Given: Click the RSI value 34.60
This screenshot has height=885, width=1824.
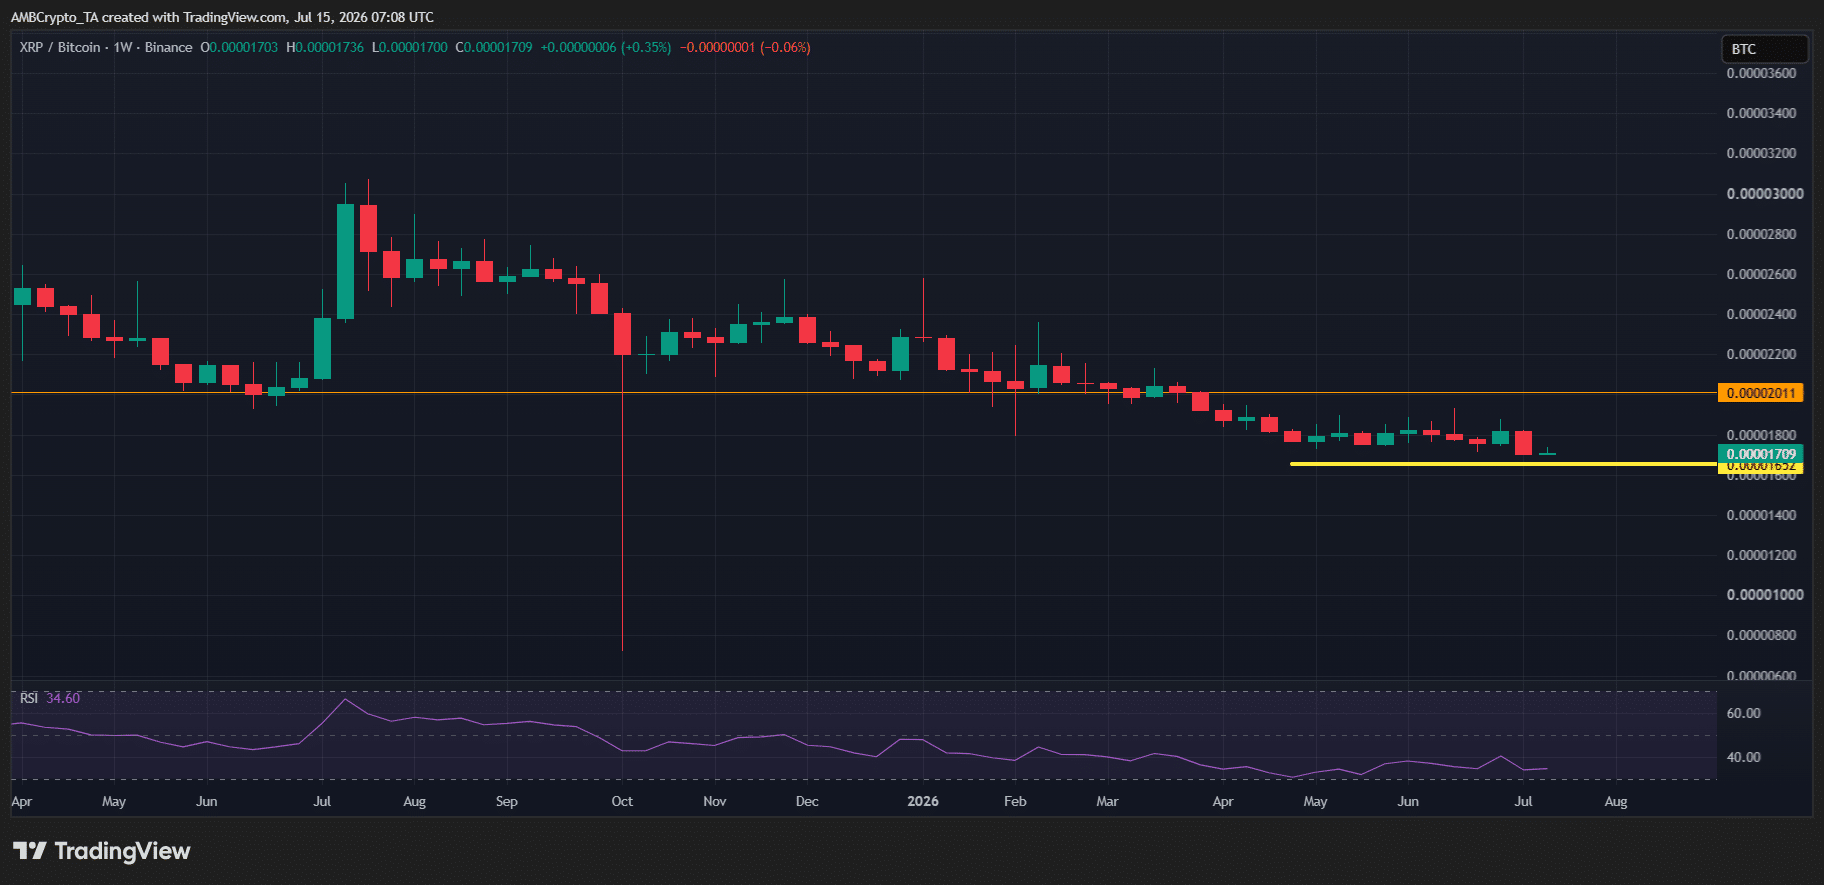Looking at the screenshot, I should tap(63, 698).
